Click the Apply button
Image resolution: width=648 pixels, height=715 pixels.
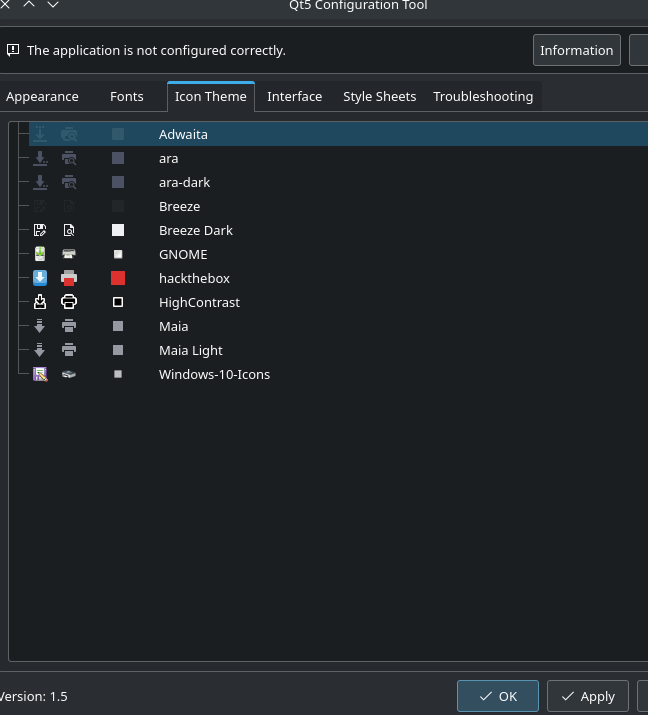click(x=588, y=696)
